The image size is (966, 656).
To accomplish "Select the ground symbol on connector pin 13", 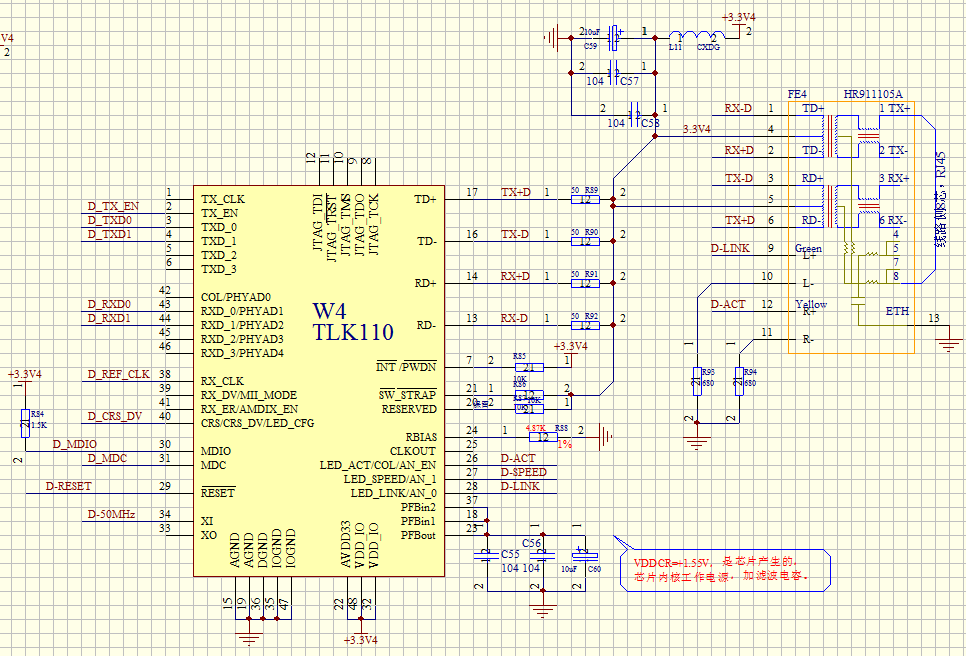I will pos(949,344).
